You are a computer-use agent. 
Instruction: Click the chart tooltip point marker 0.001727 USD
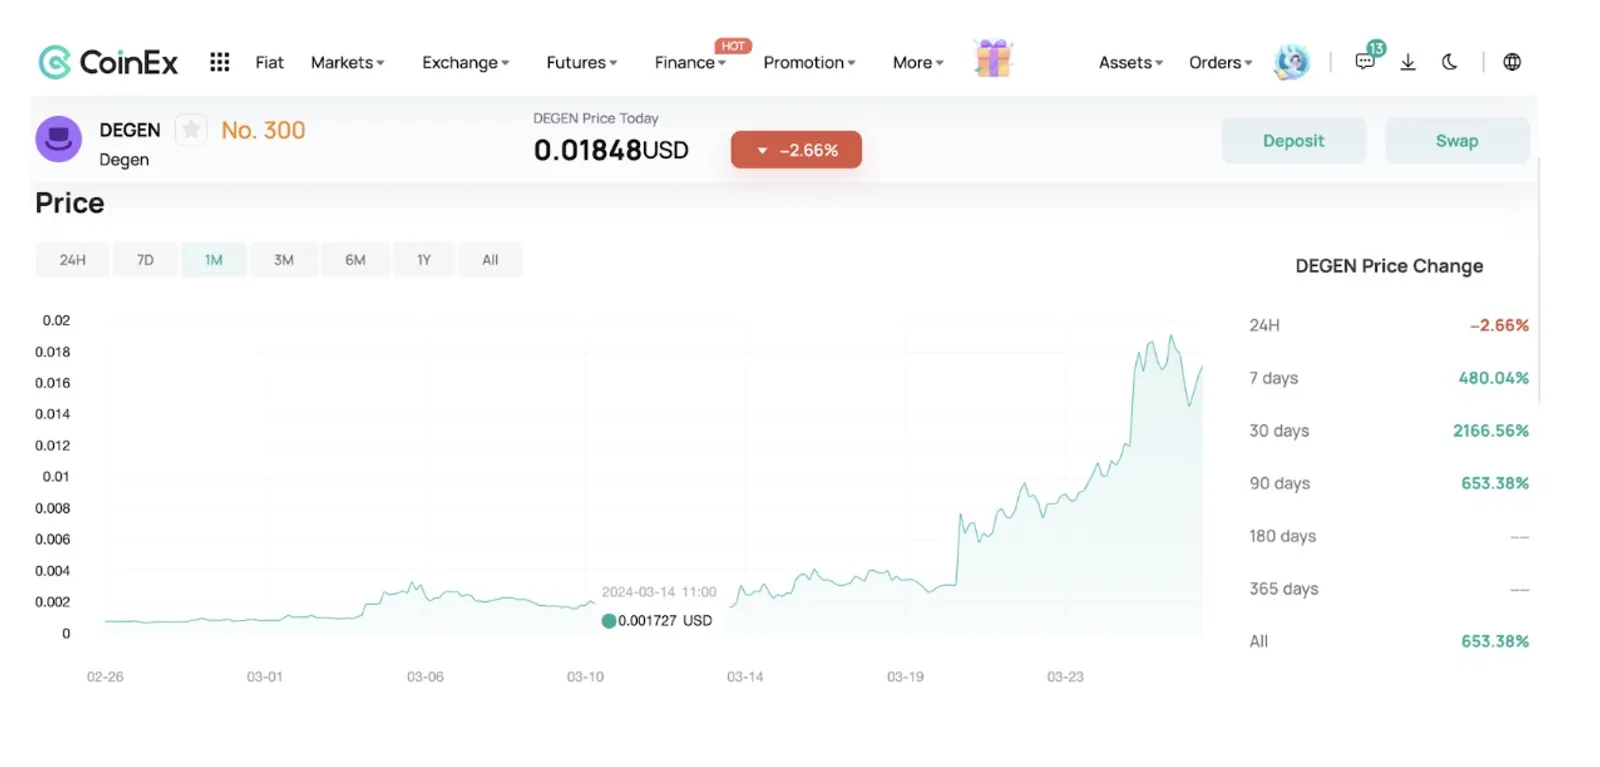point(608,621)
